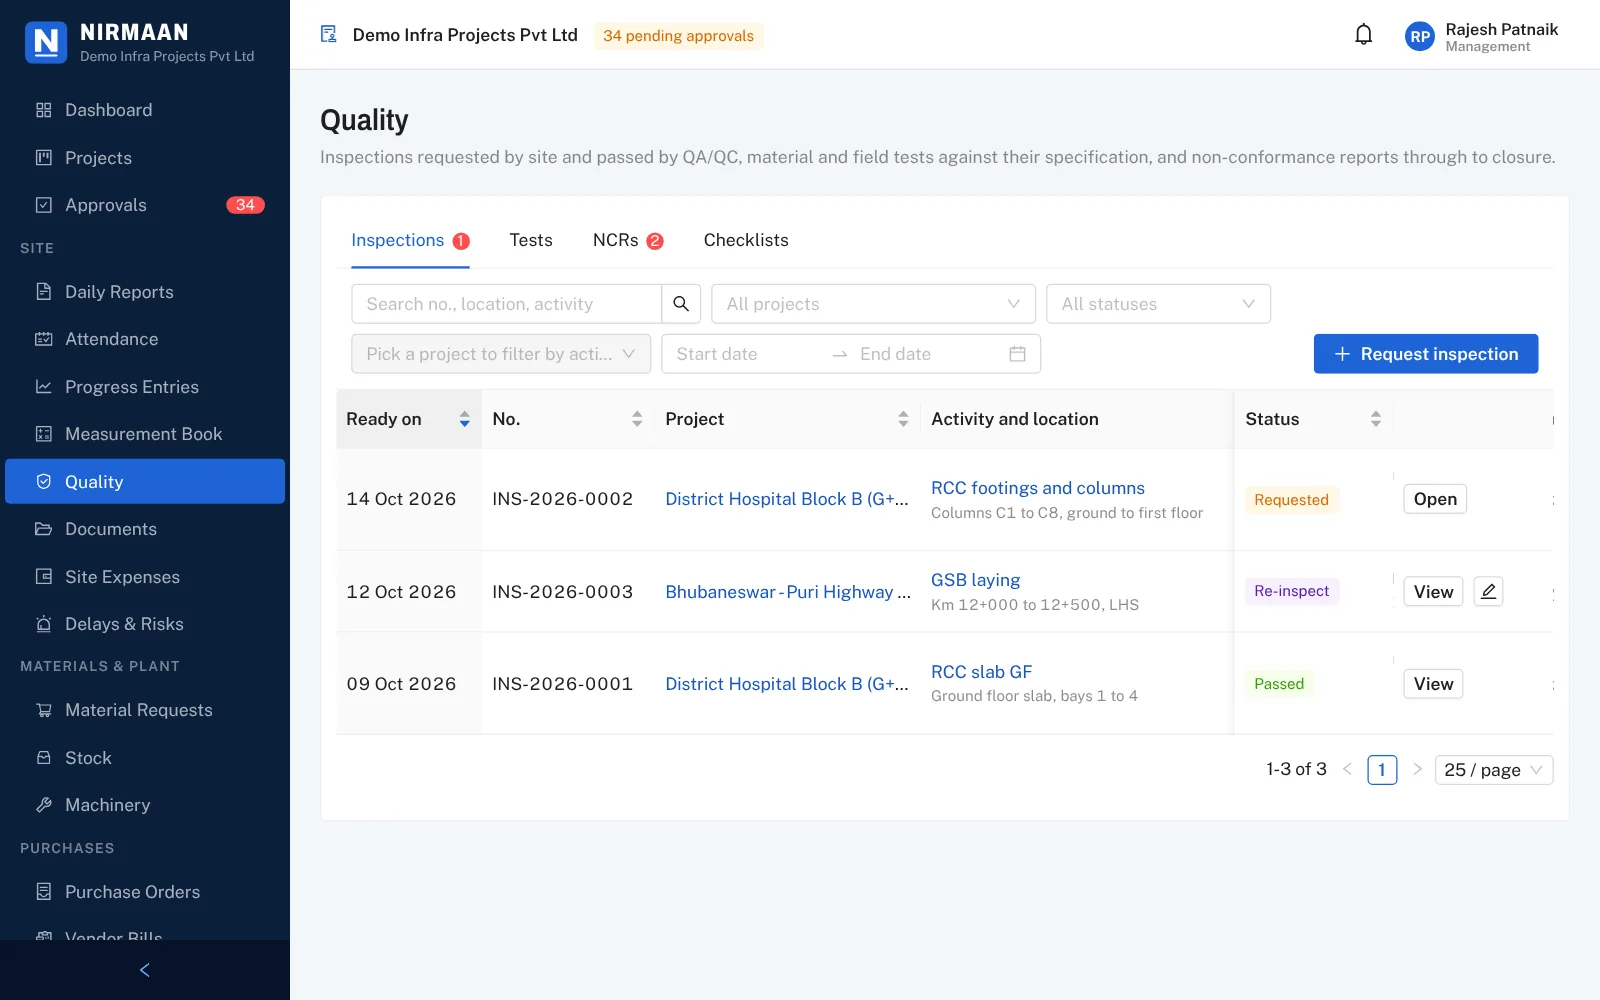Click the search no., location, activity field
This screenshot has height=1000, width=1600.
point(506,304)
